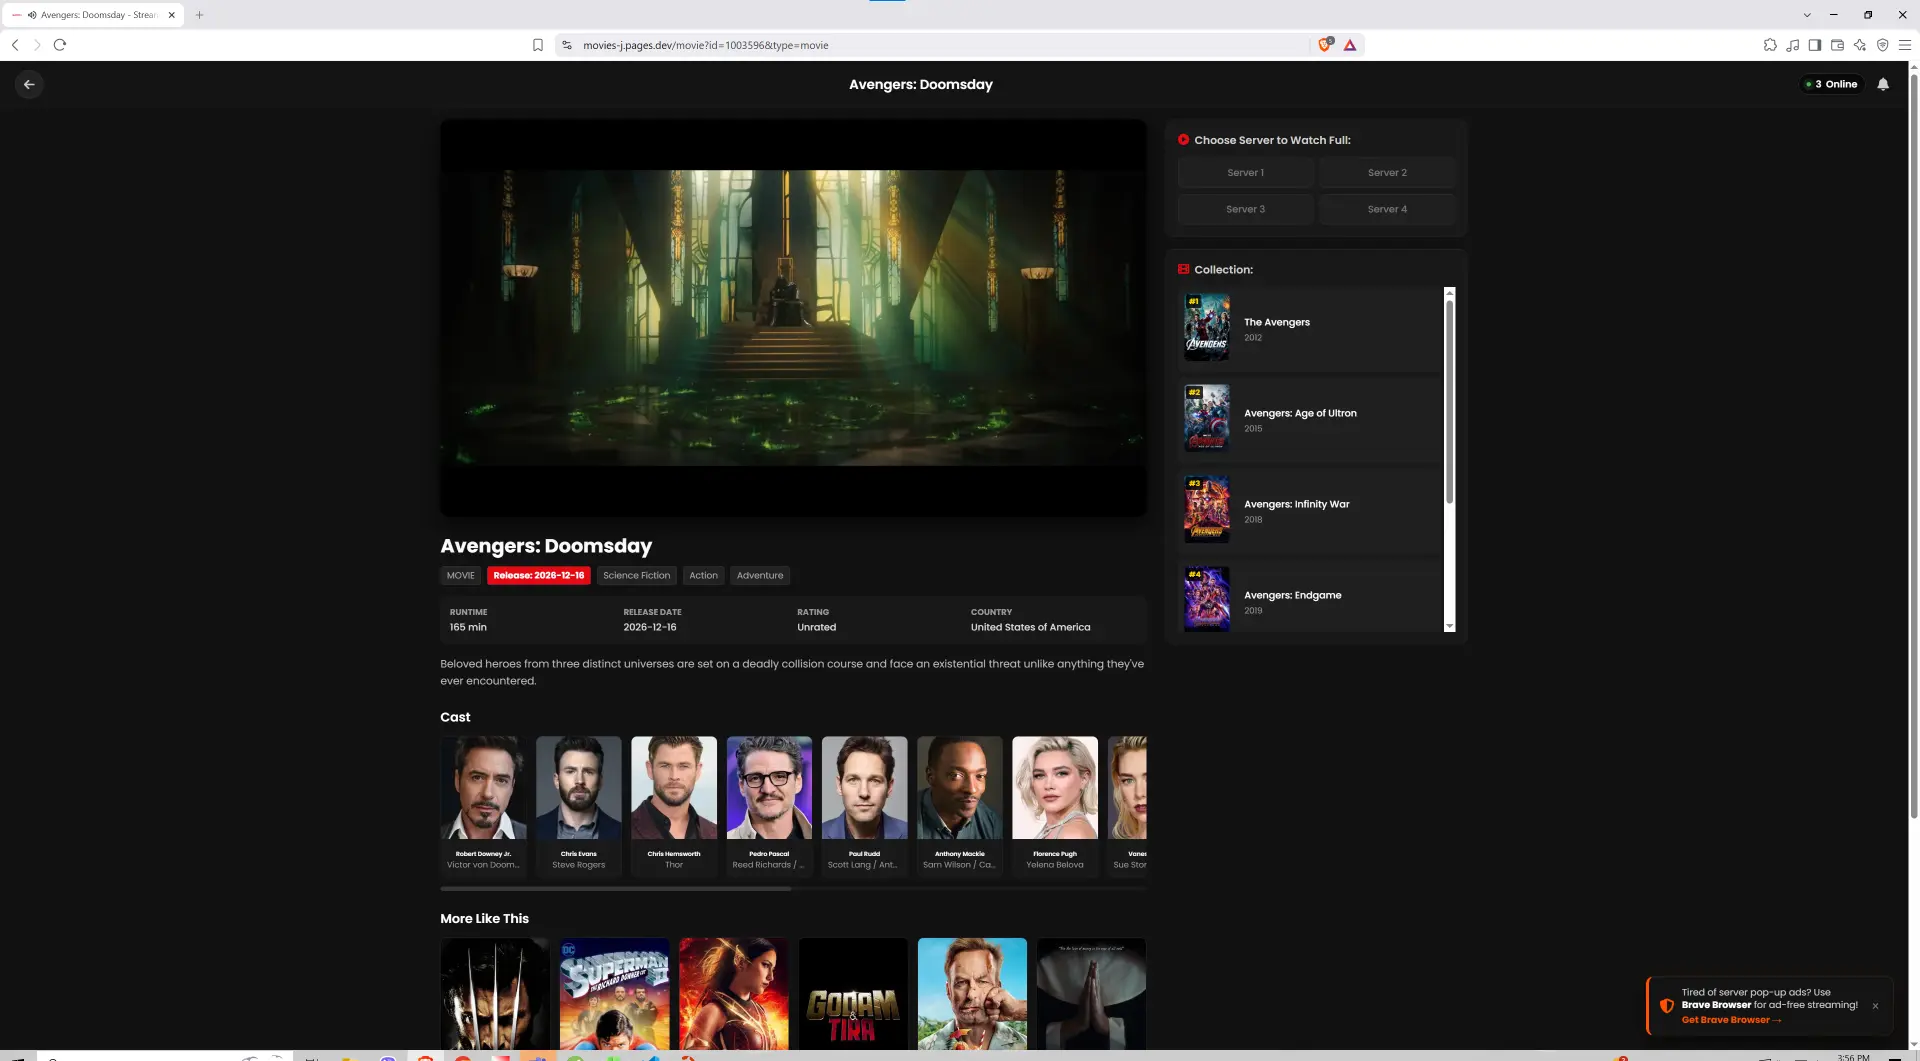Select Server 2 to watch

click(x=1387, y=173)
